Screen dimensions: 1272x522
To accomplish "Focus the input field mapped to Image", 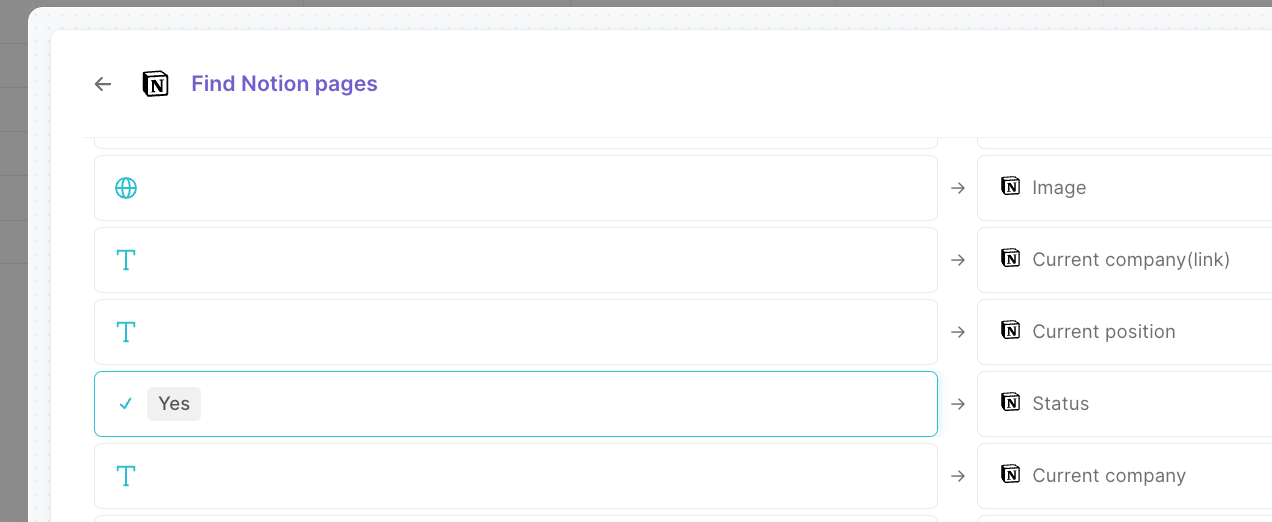I will pyautogui.click(x=516, y=188).
